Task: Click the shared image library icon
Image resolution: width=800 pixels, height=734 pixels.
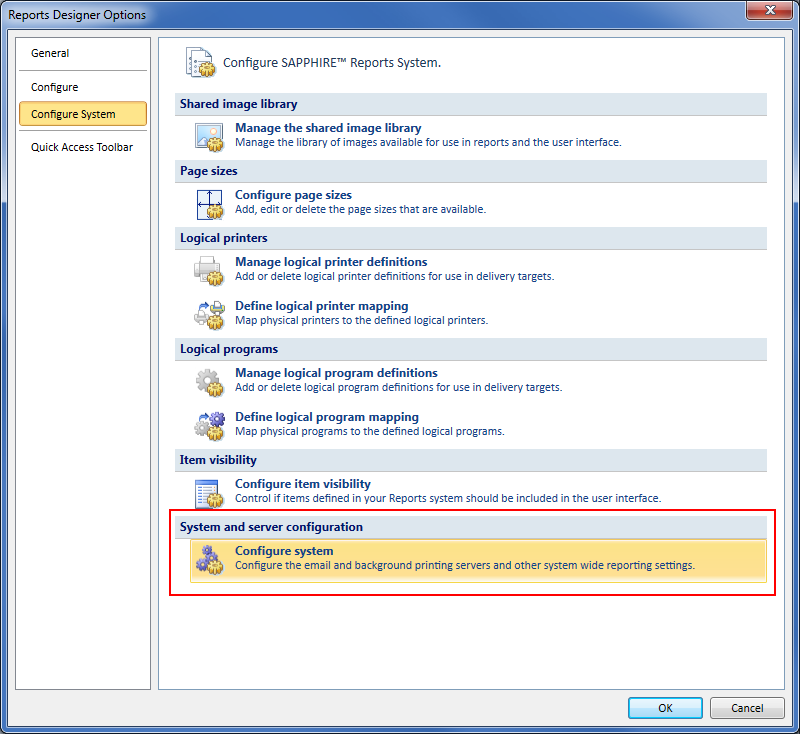Action: (209, 137)
